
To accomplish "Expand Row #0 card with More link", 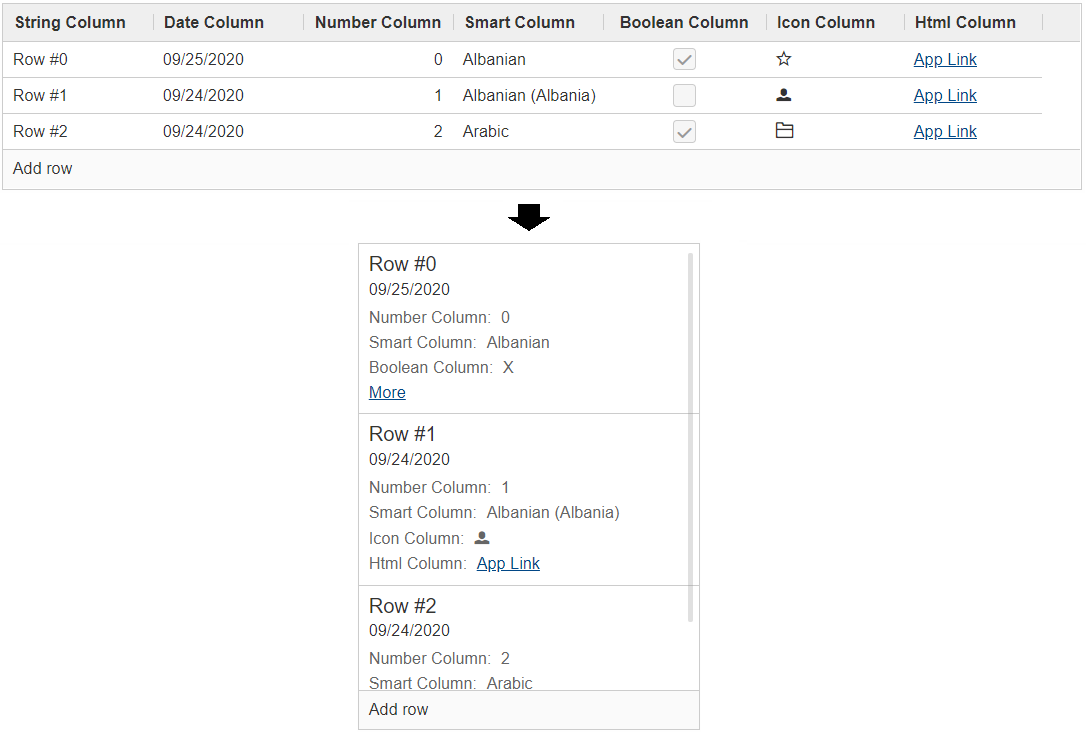I will point(387,392).
